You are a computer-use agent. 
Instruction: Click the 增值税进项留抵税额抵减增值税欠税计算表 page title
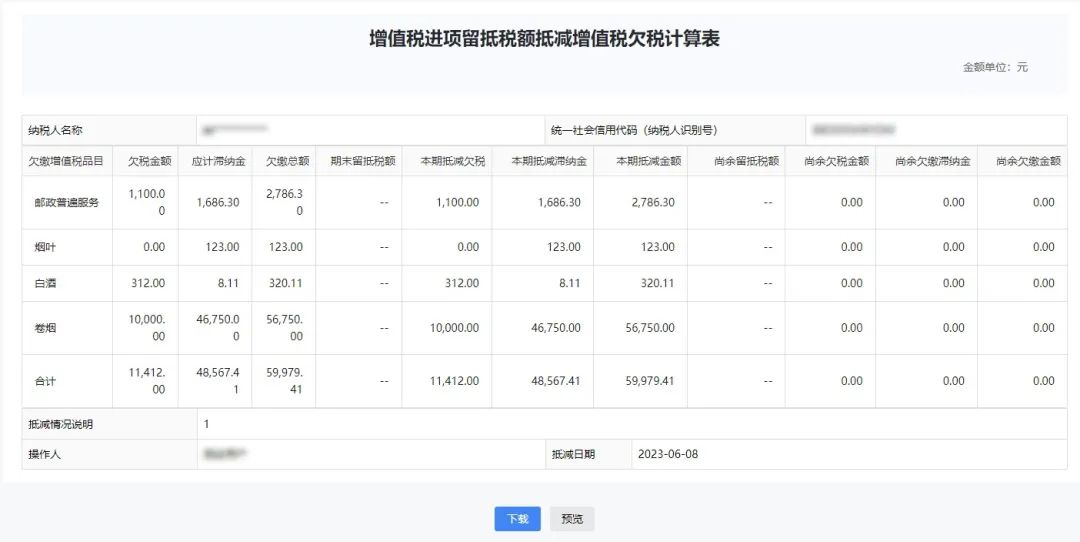544,39
